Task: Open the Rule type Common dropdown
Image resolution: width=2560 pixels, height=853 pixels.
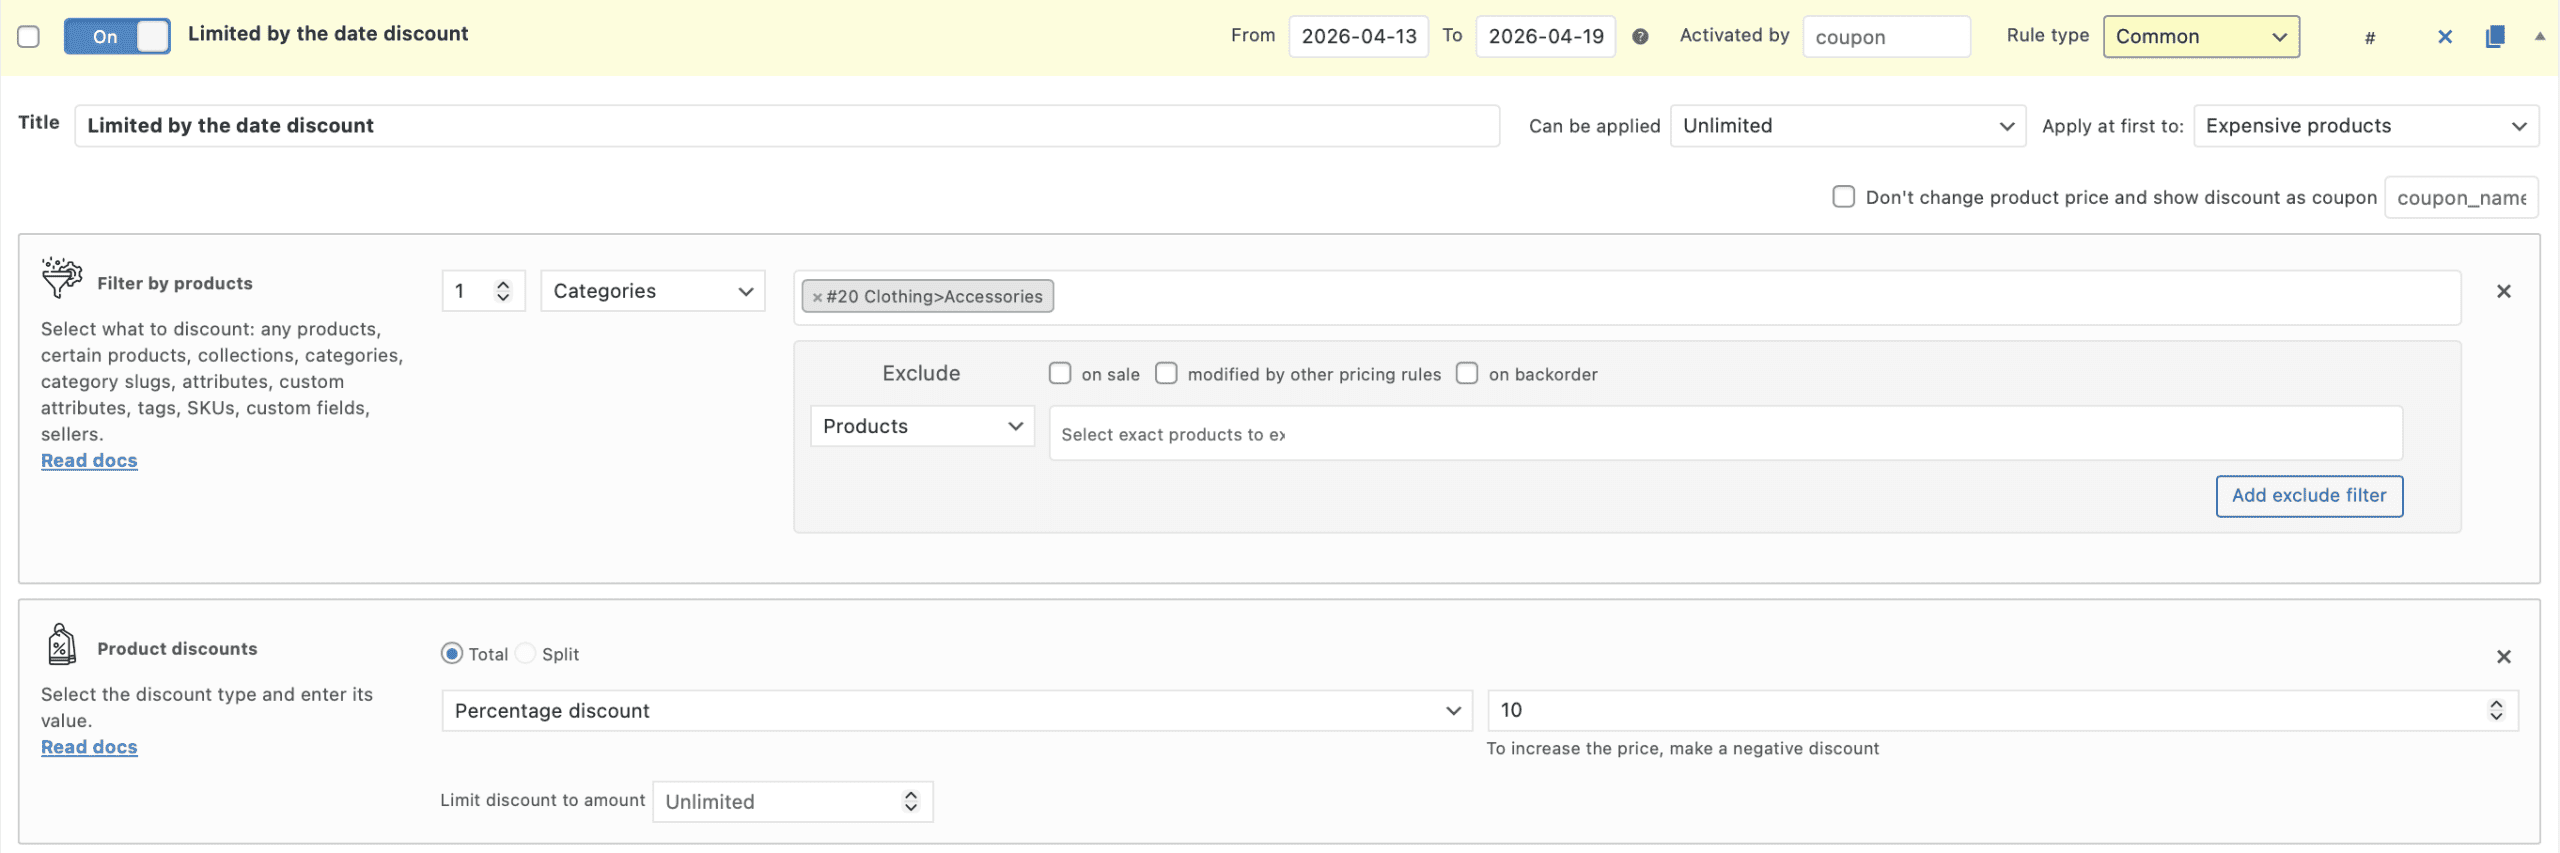Action: [2200, 37]
